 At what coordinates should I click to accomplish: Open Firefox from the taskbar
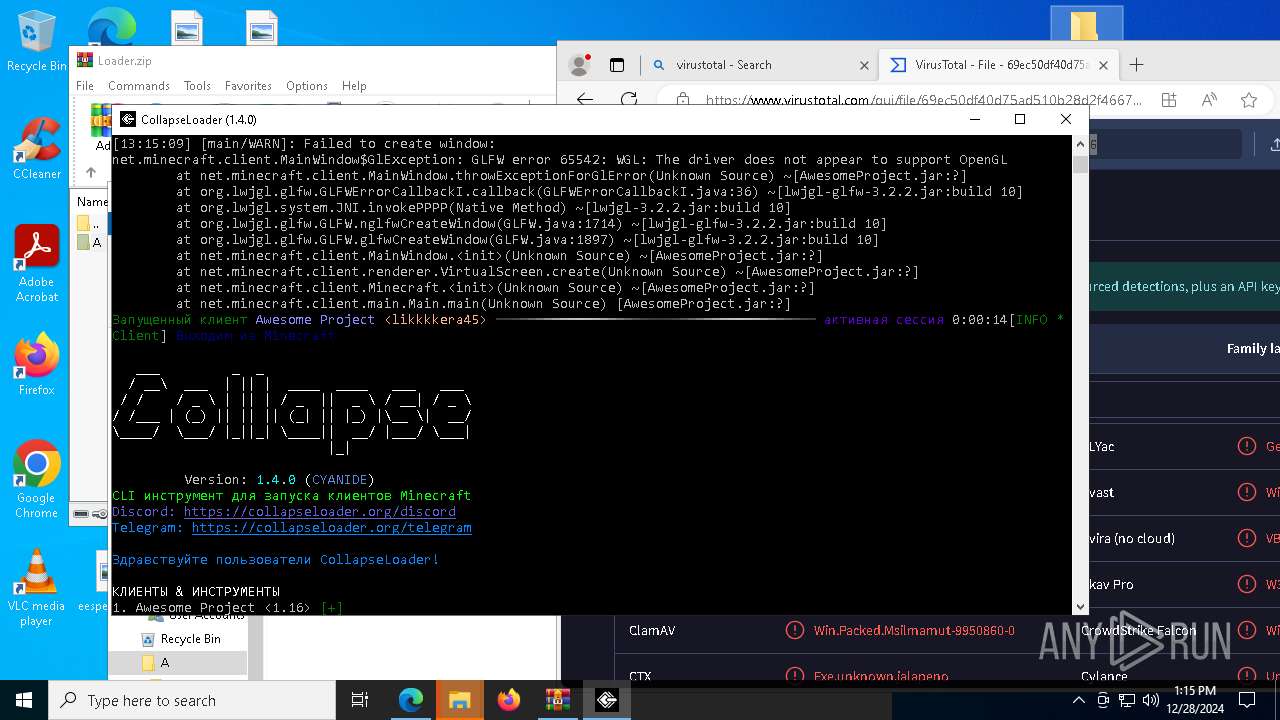(x=508, y=700)
